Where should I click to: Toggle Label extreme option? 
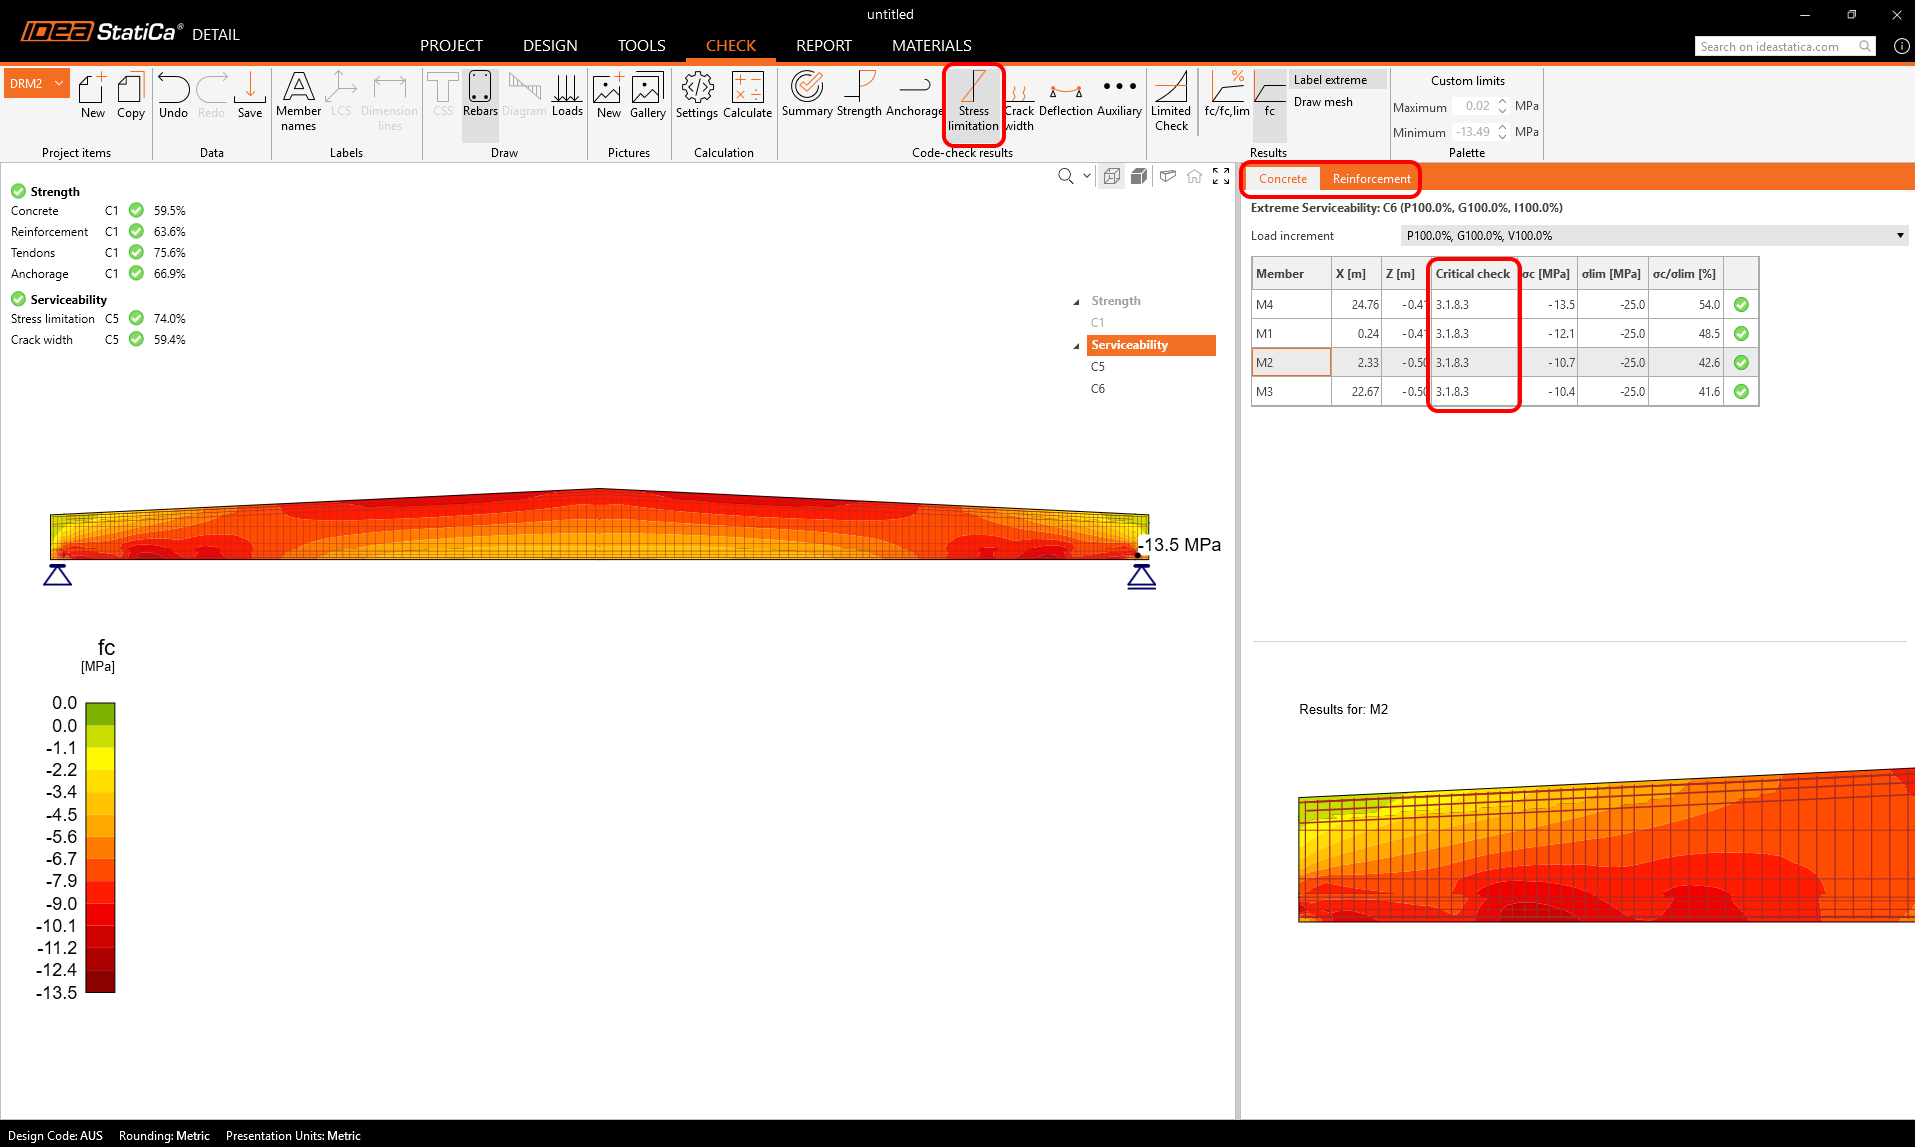pos(1330,80)
